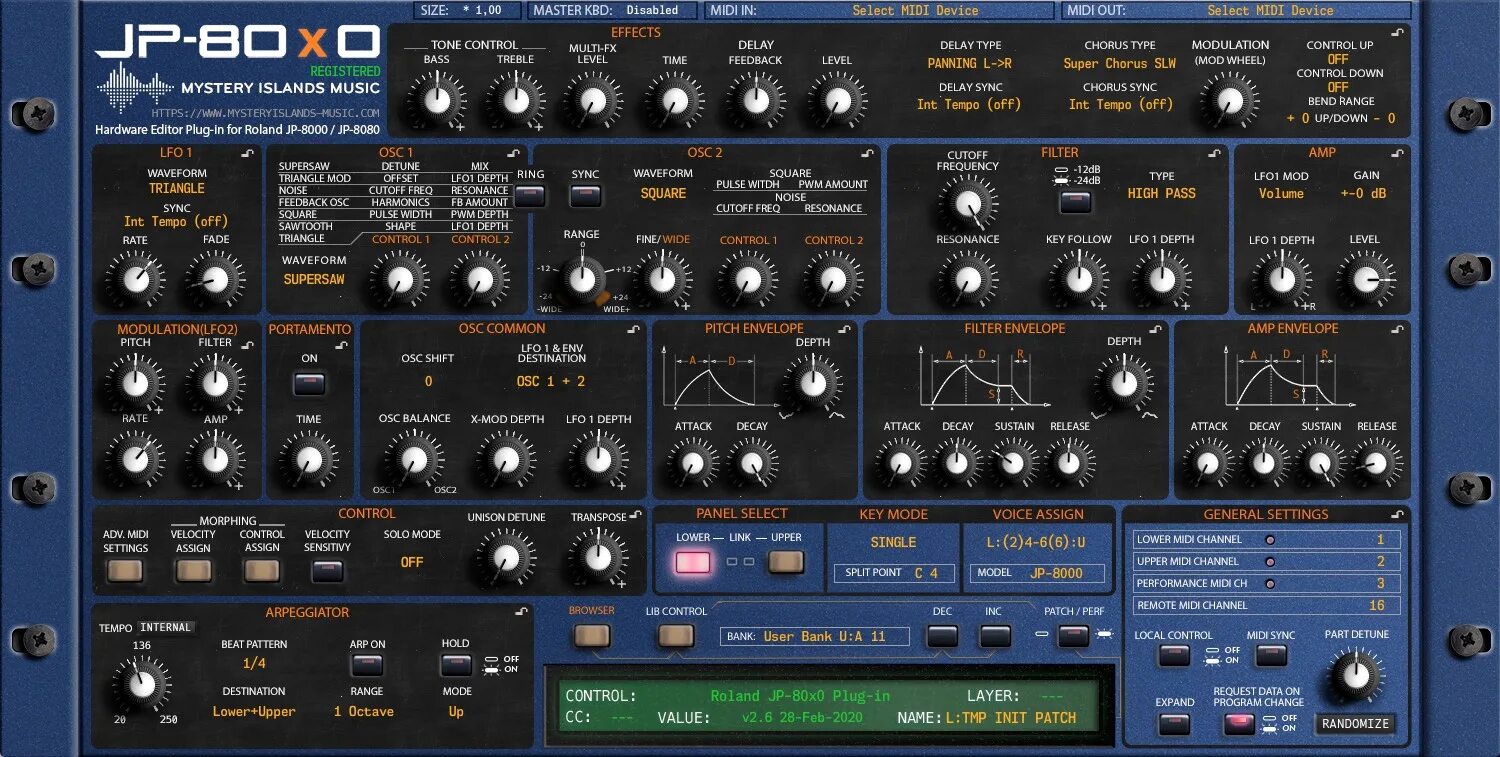This screenshot has height=757, width=1500.
Task: Click the arpeggiator TEMPO knob
Action: tap(140, 686)
